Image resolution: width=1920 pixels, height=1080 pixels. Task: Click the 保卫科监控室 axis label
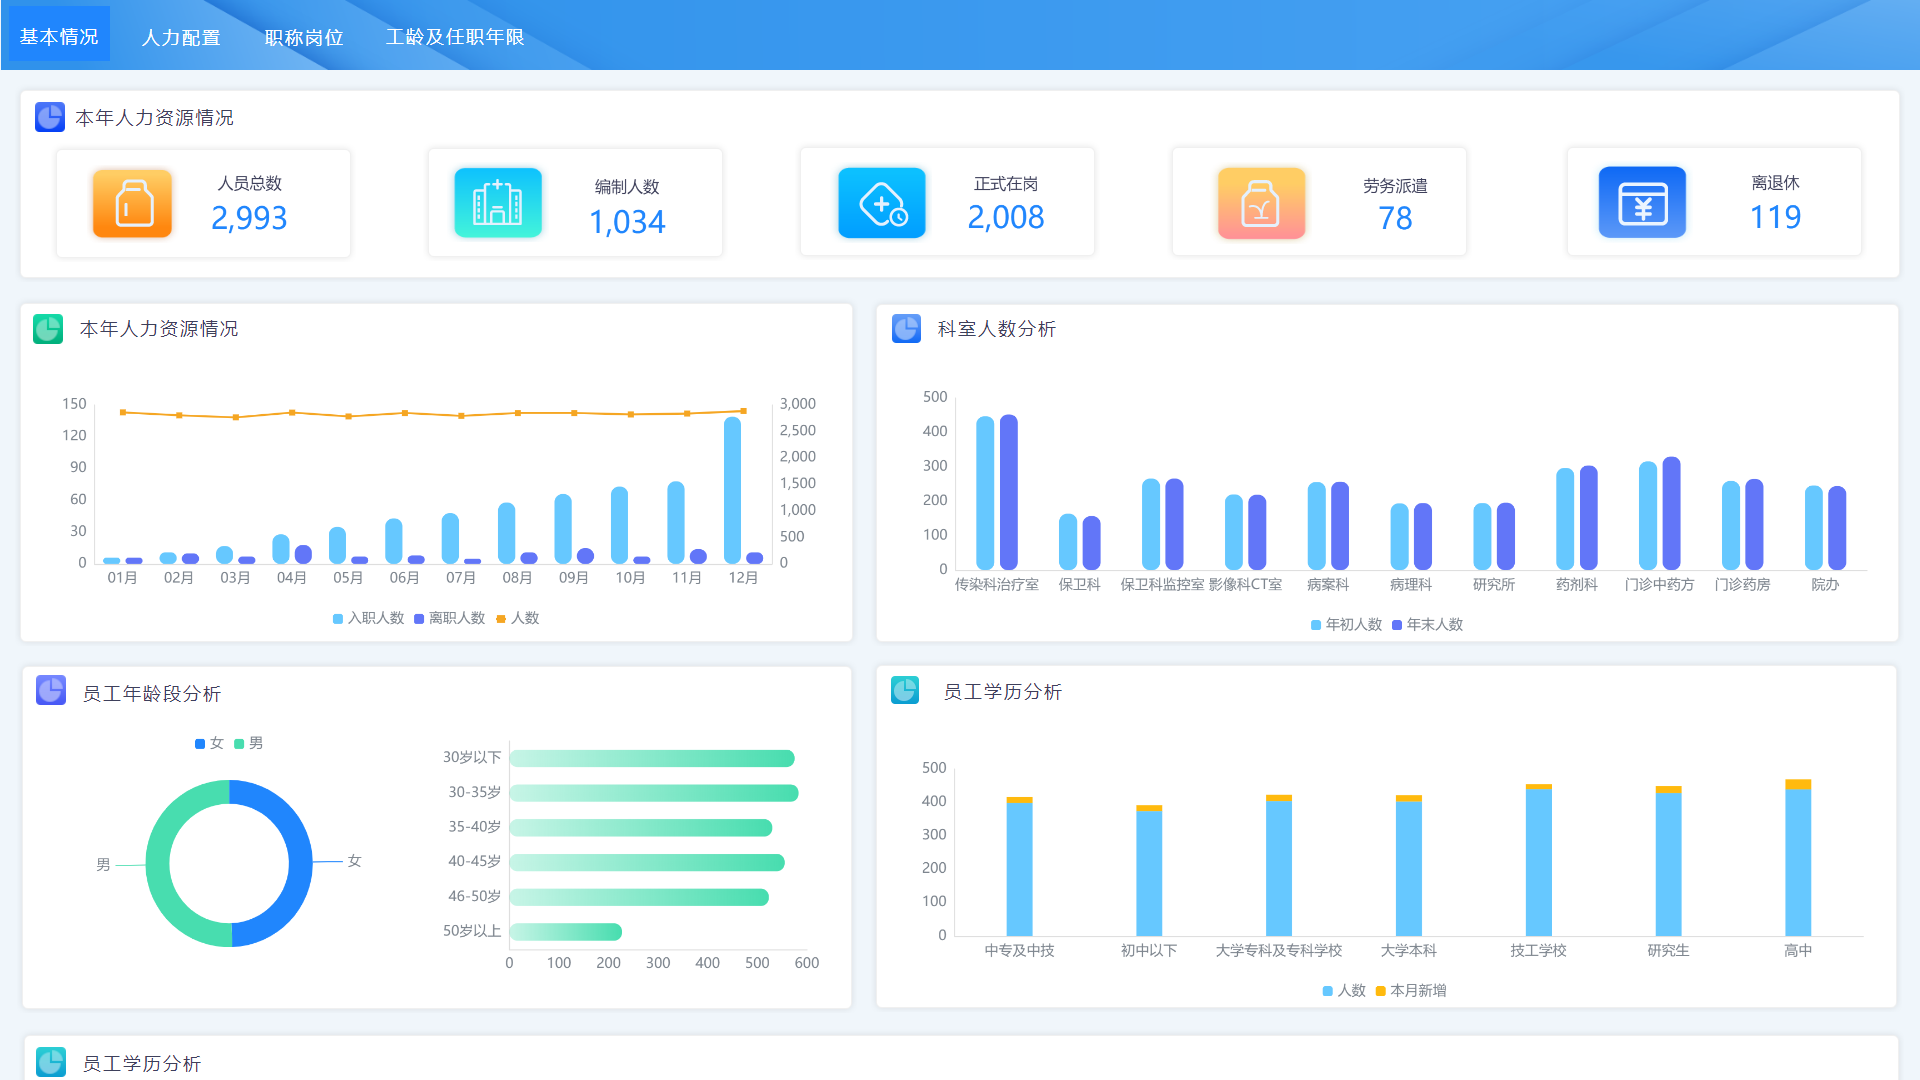(1162, 584)
